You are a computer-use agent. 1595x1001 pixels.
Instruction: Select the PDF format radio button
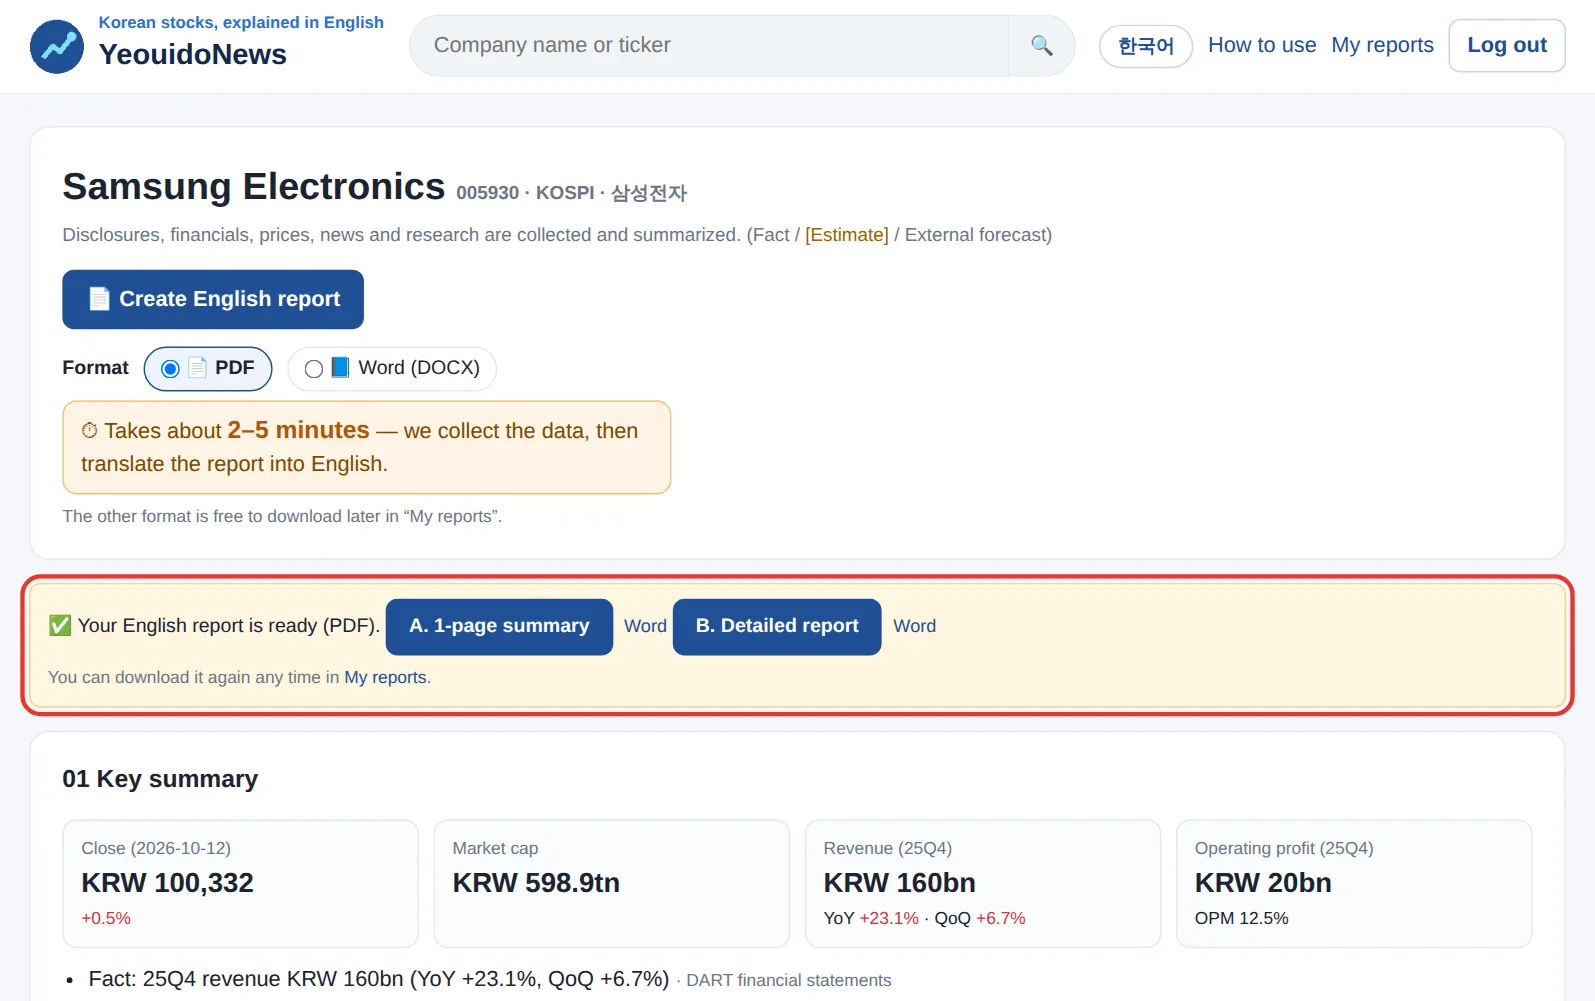coord(170,369)
